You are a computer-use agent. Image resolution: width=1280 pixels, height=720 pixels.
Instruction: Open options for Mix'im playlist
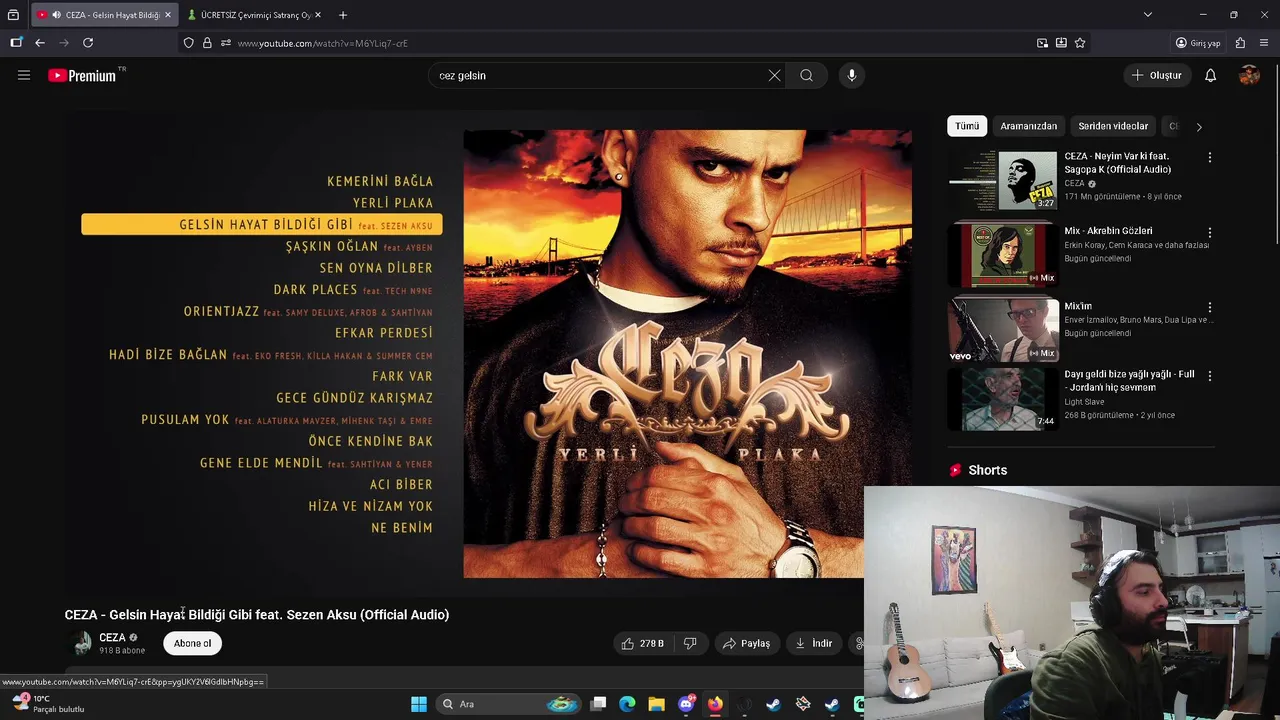pyautogui.click(x=1209, y=307)
